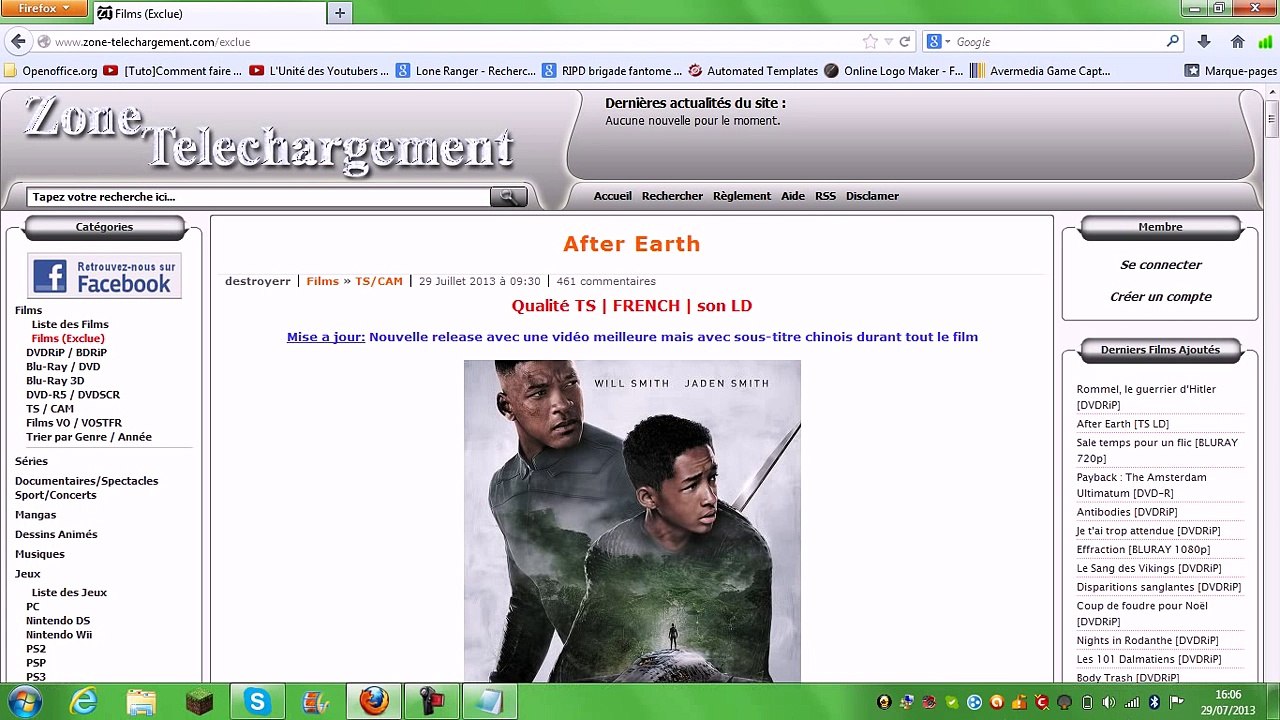This screenshot has height=720, width=1280.
Task: Open the RSS menu item
Action: point(825,196)
